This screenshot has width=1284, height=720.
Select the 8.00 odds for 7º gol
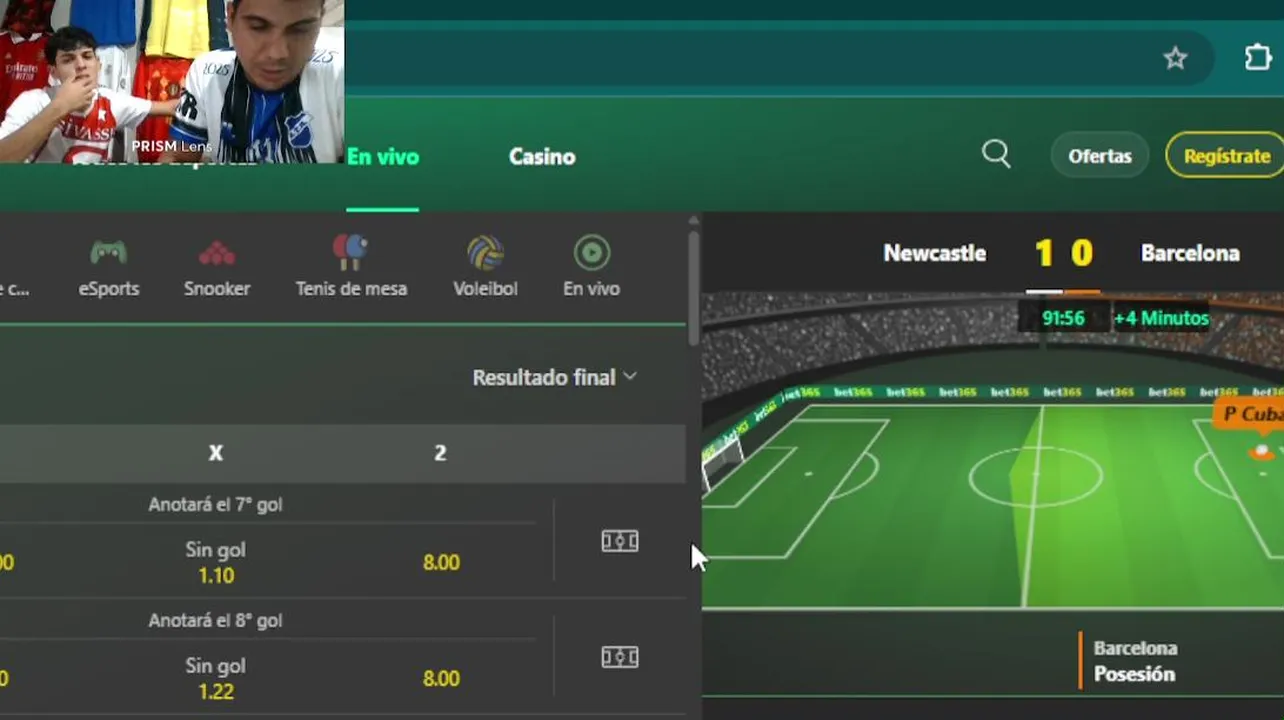click(x=441, y=562)
